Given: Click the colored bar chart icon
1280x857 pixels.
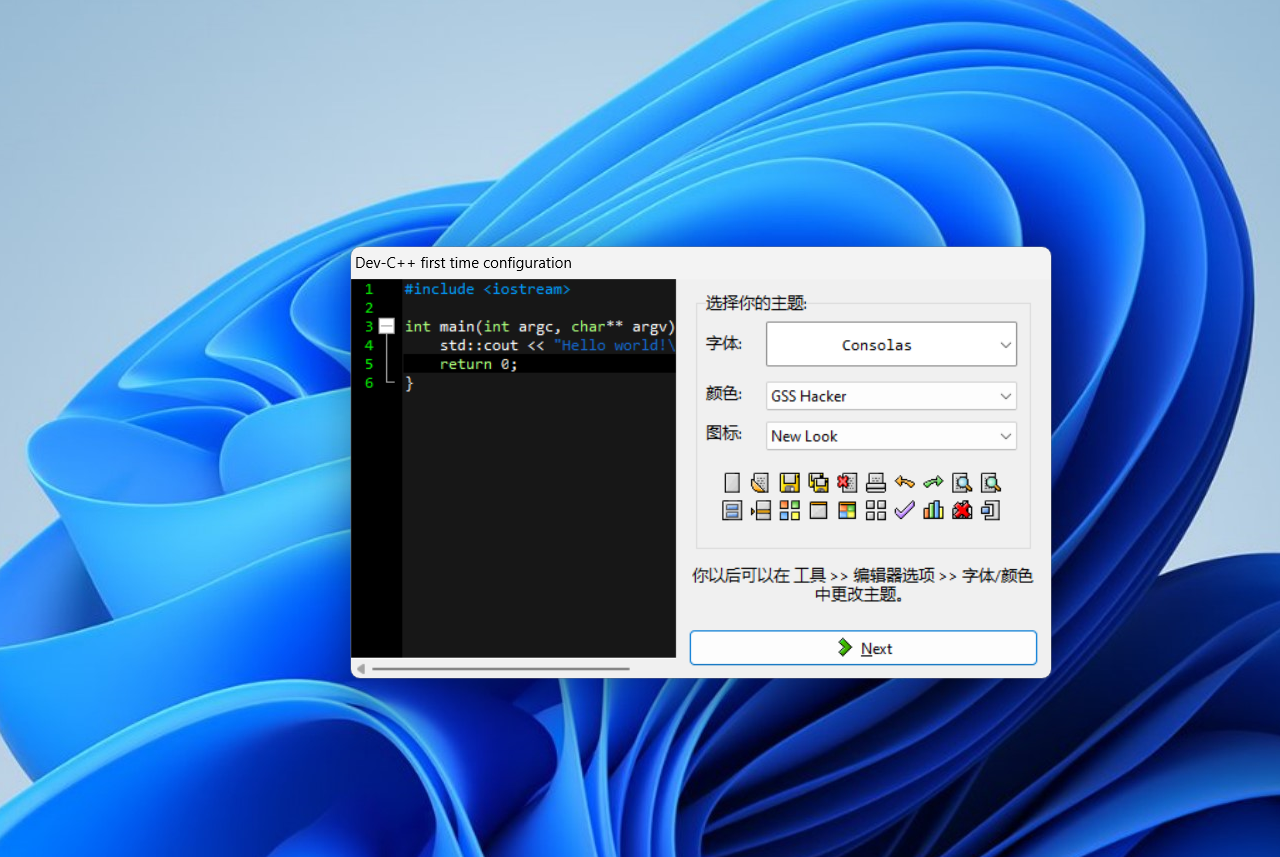Looking at the screenshot, I should (933, 511).
